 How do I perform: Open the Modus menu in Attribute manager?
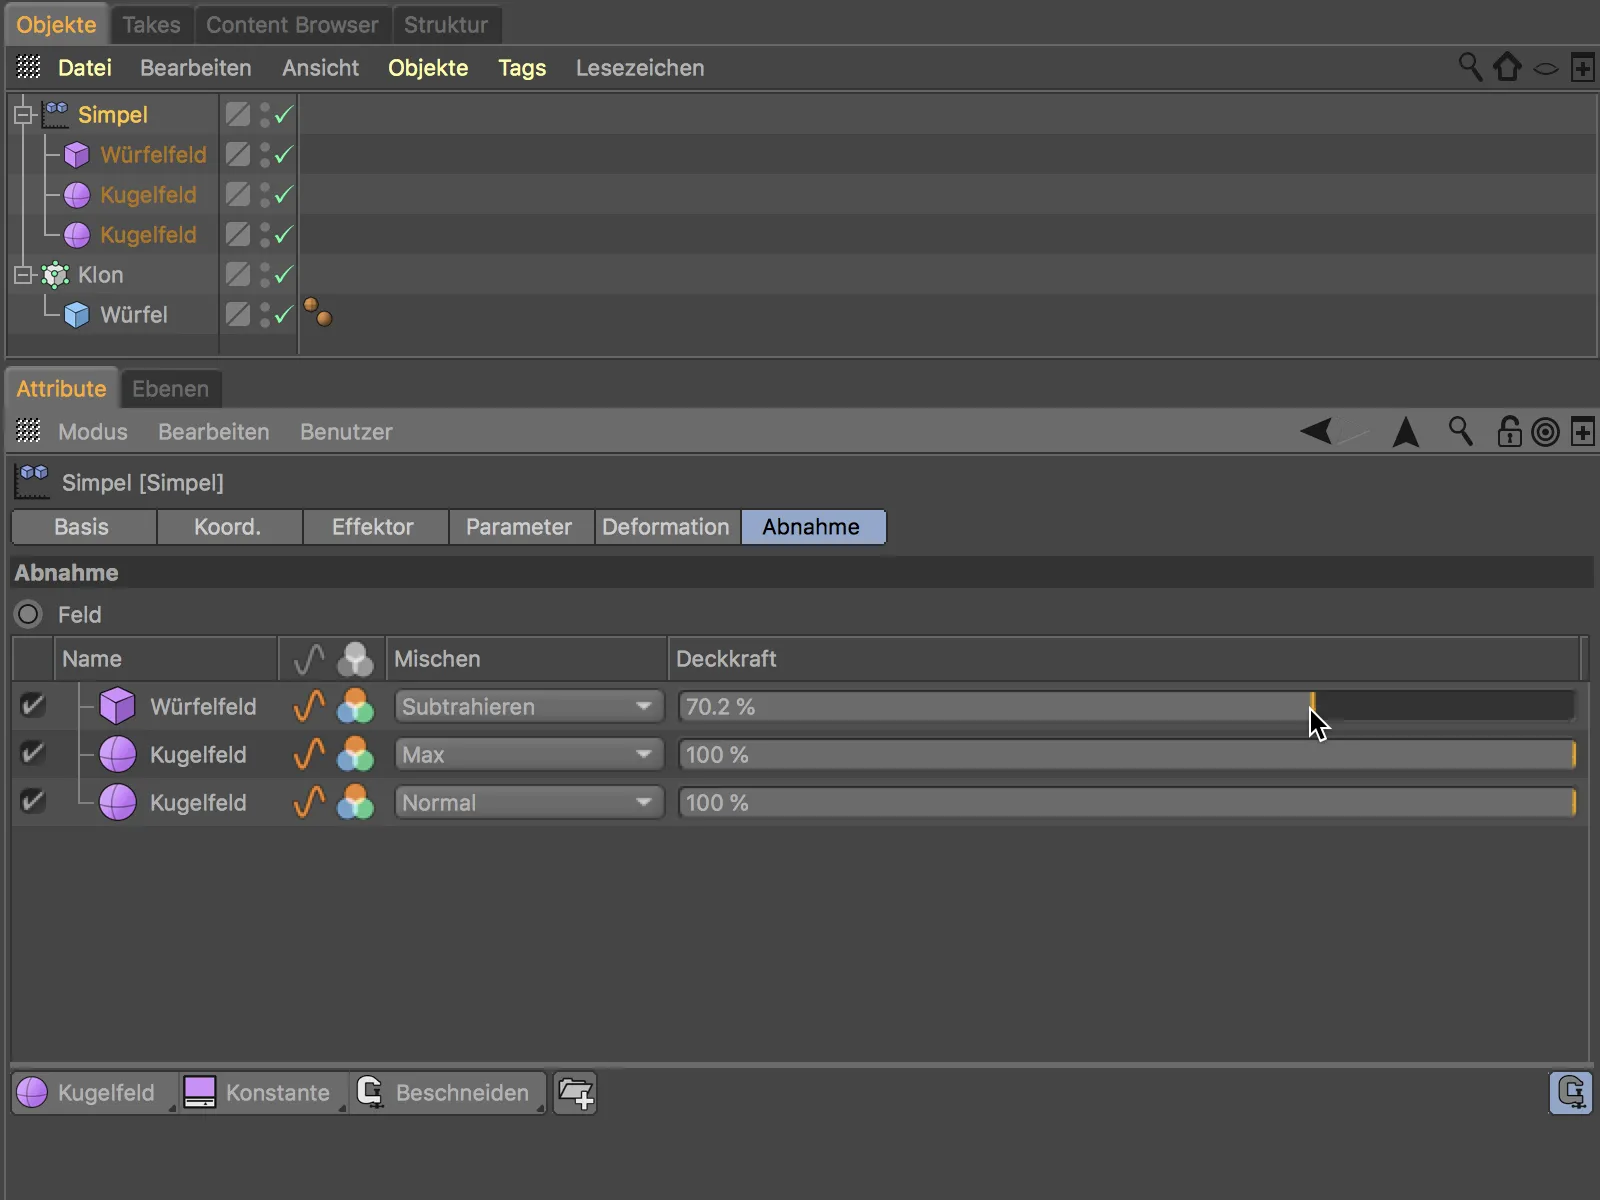(93, 432)
